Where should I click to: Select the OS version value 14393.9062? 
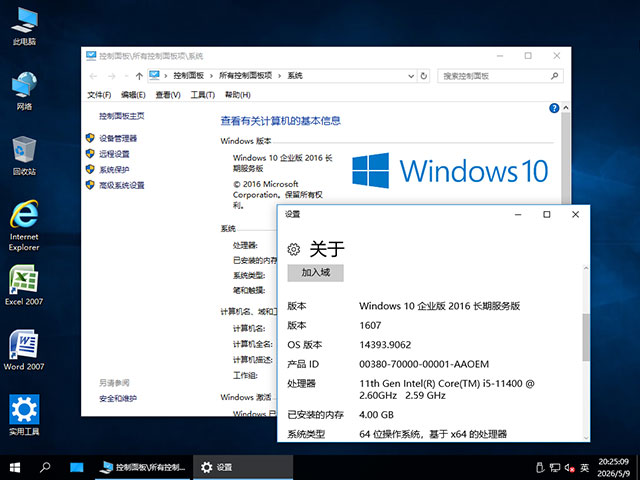tap(385, 345)
